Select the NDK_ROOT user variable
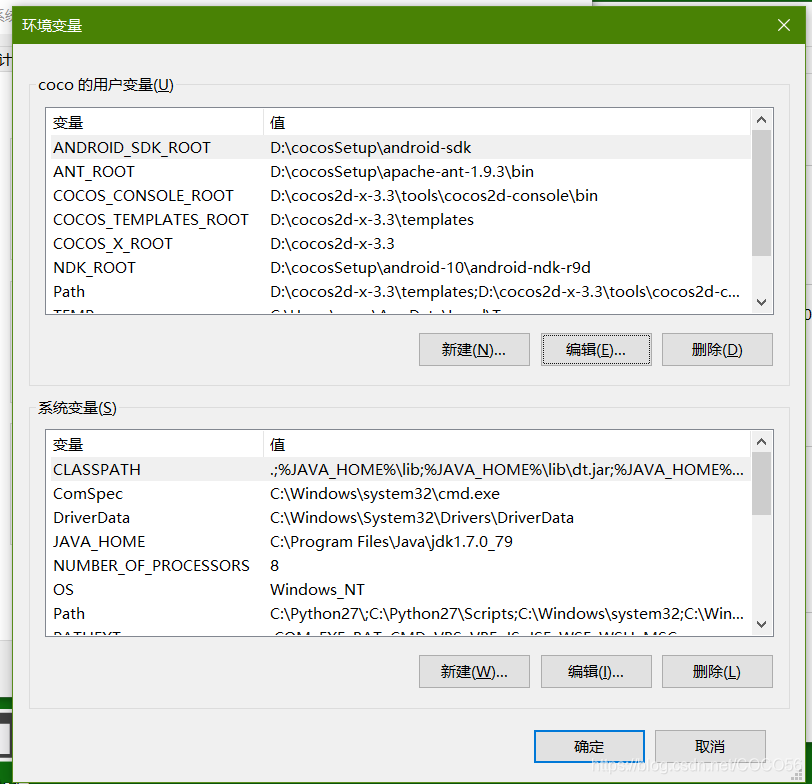The image size is (812, 784). [x=400, y=268]
